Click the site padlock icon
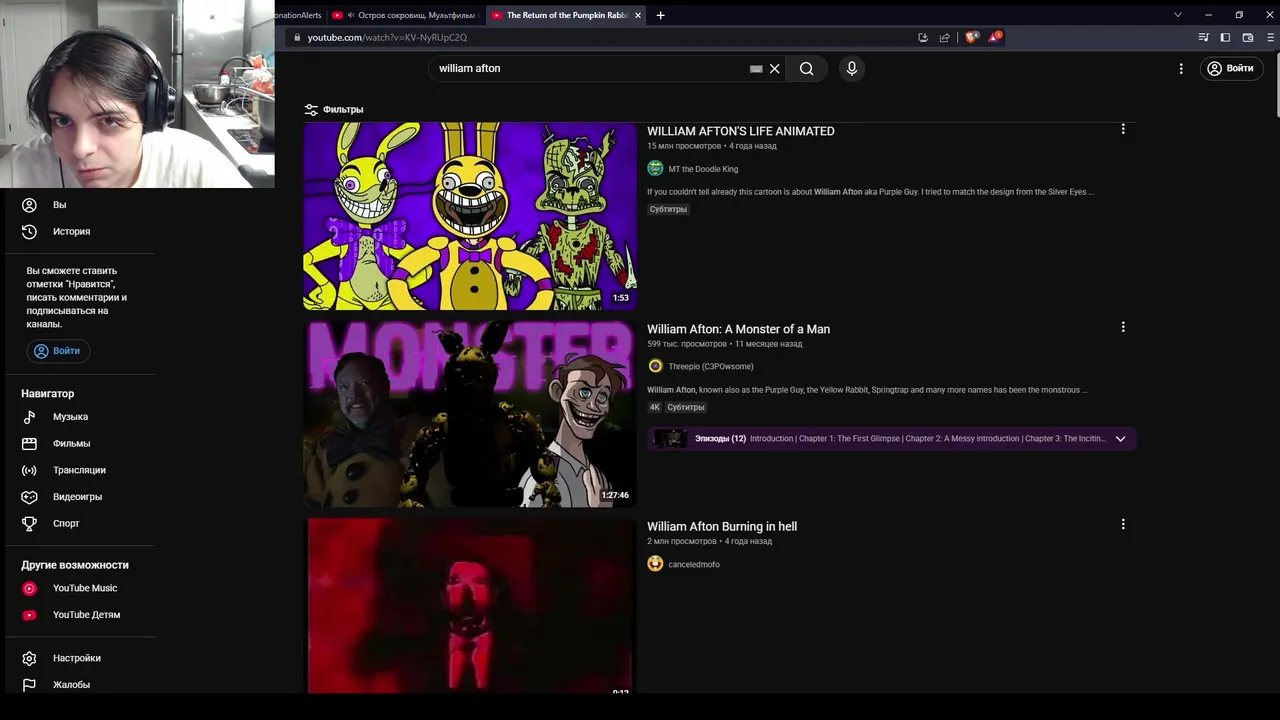The image size is (1280, 720). click(296, 37)
